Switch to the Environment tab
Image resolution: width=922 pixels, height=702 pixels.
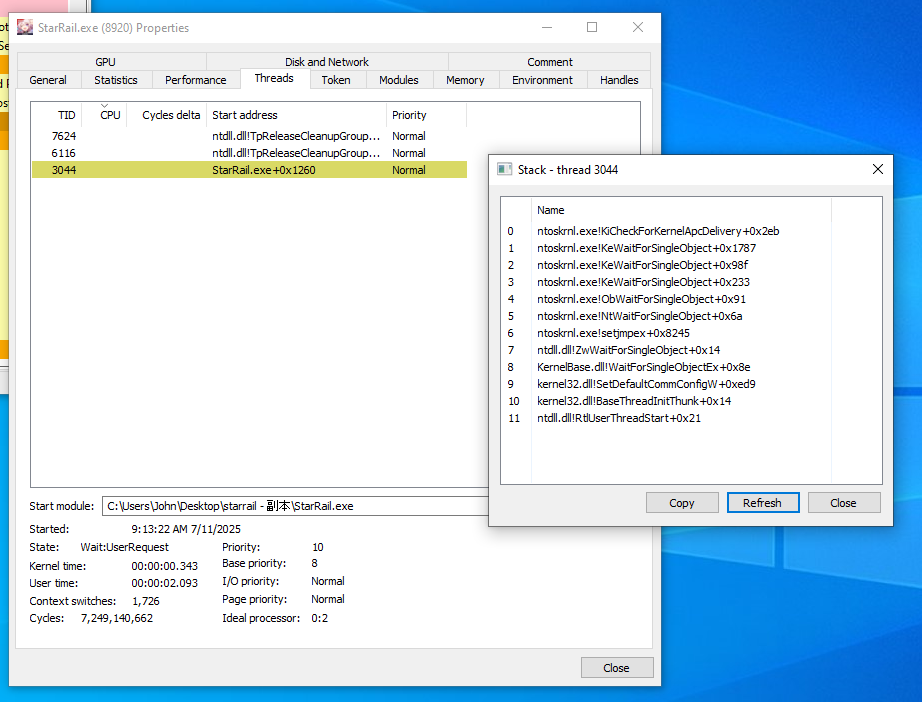[542, 80]
